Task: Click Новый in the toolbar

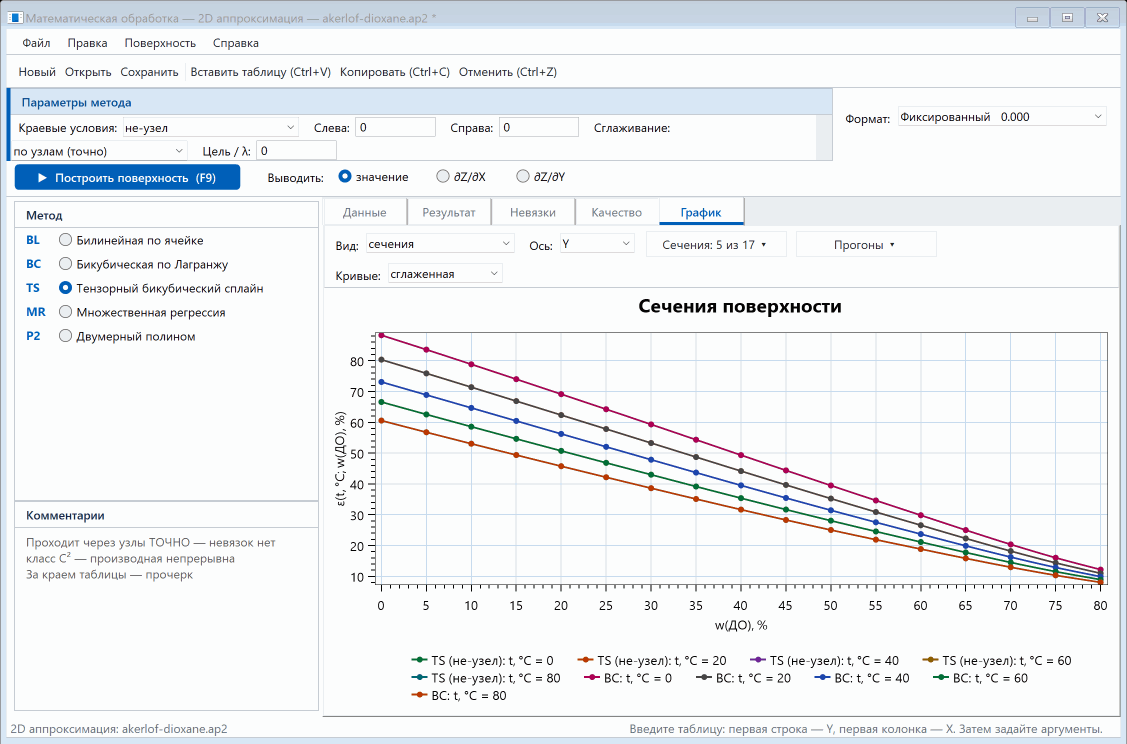Action: click(37, 72)
